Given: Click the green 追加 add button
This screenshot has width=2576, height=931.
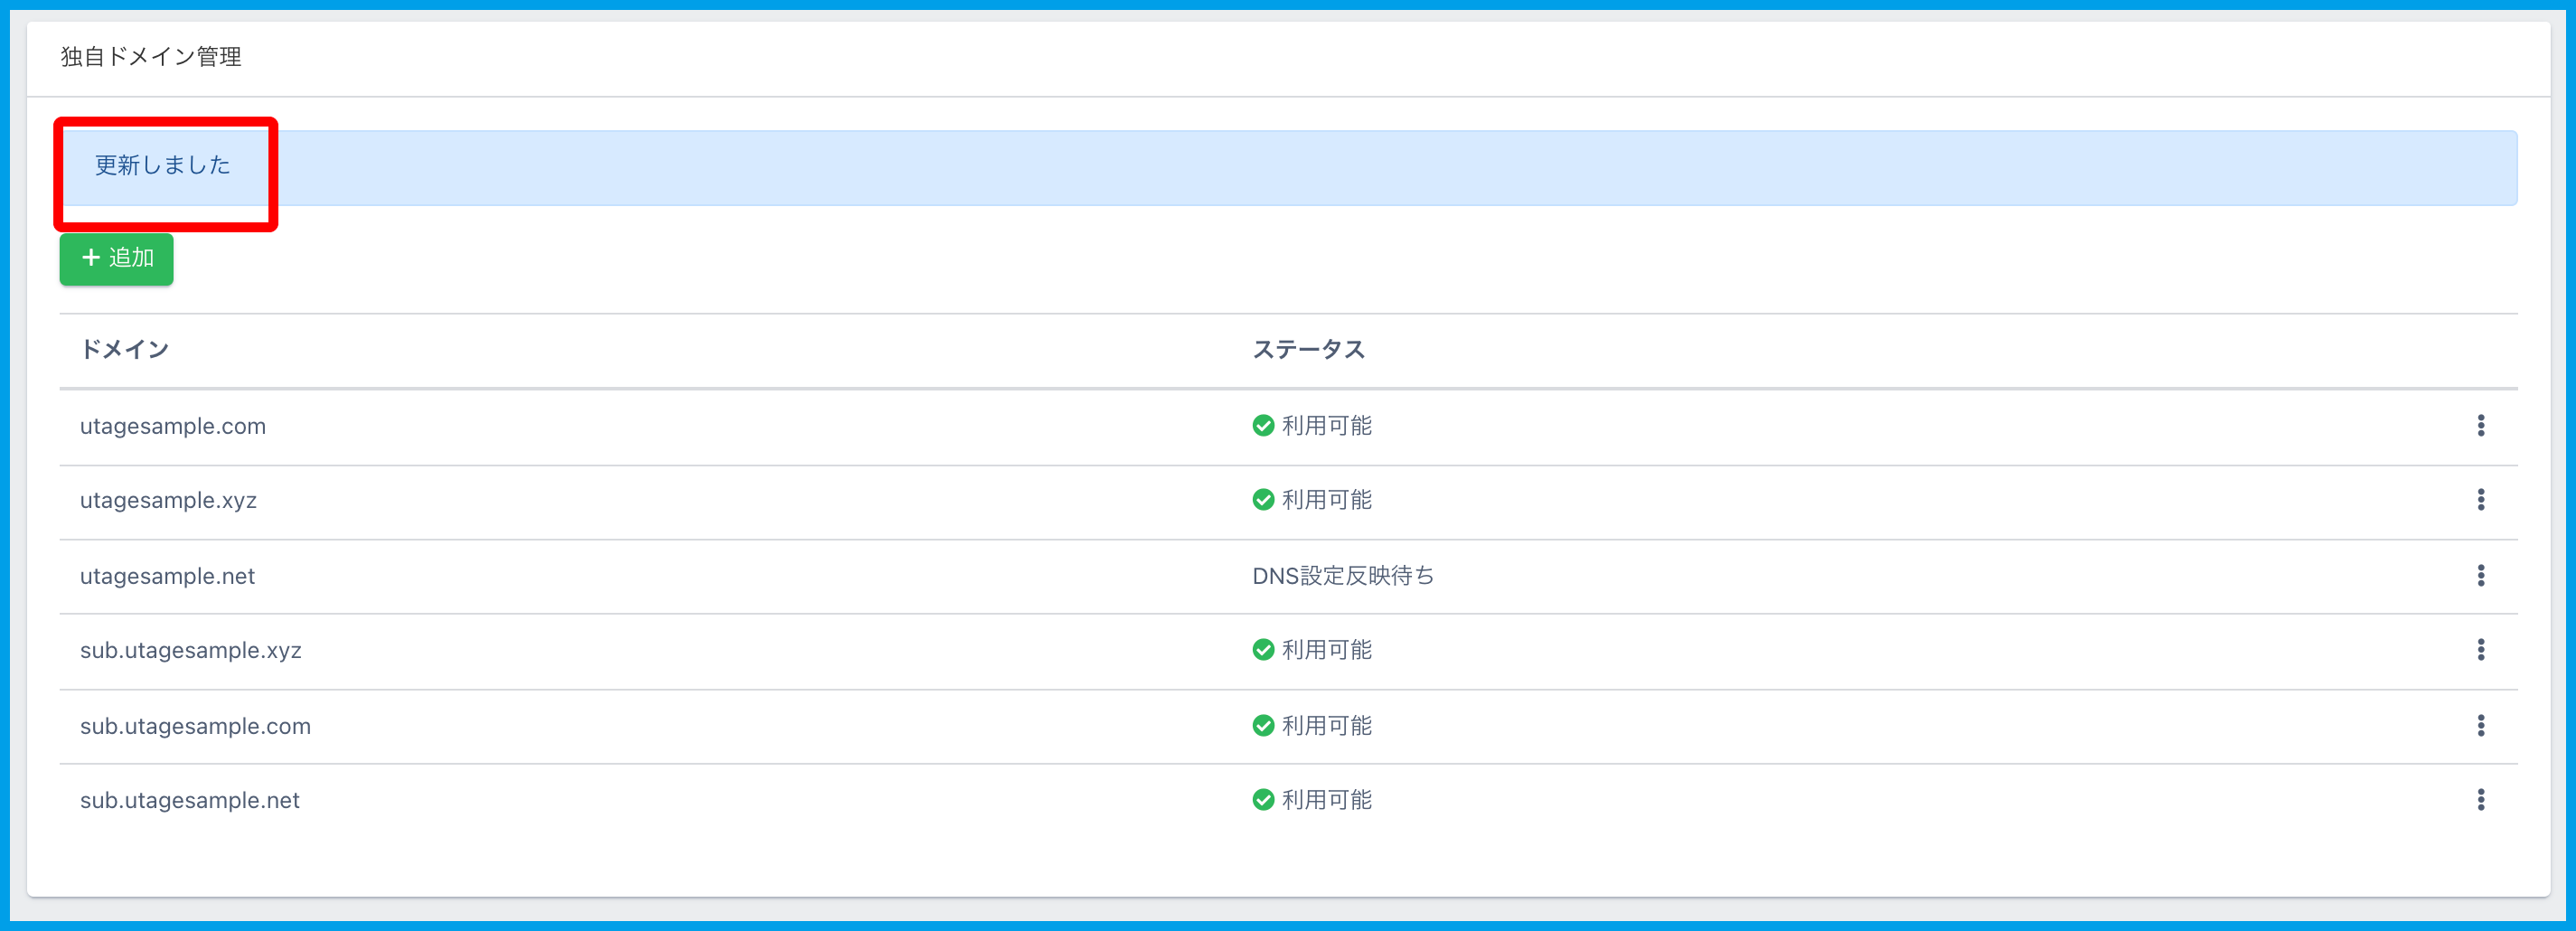Looking at the screenshot, I should pyautogui.click(x=116, y=259).
